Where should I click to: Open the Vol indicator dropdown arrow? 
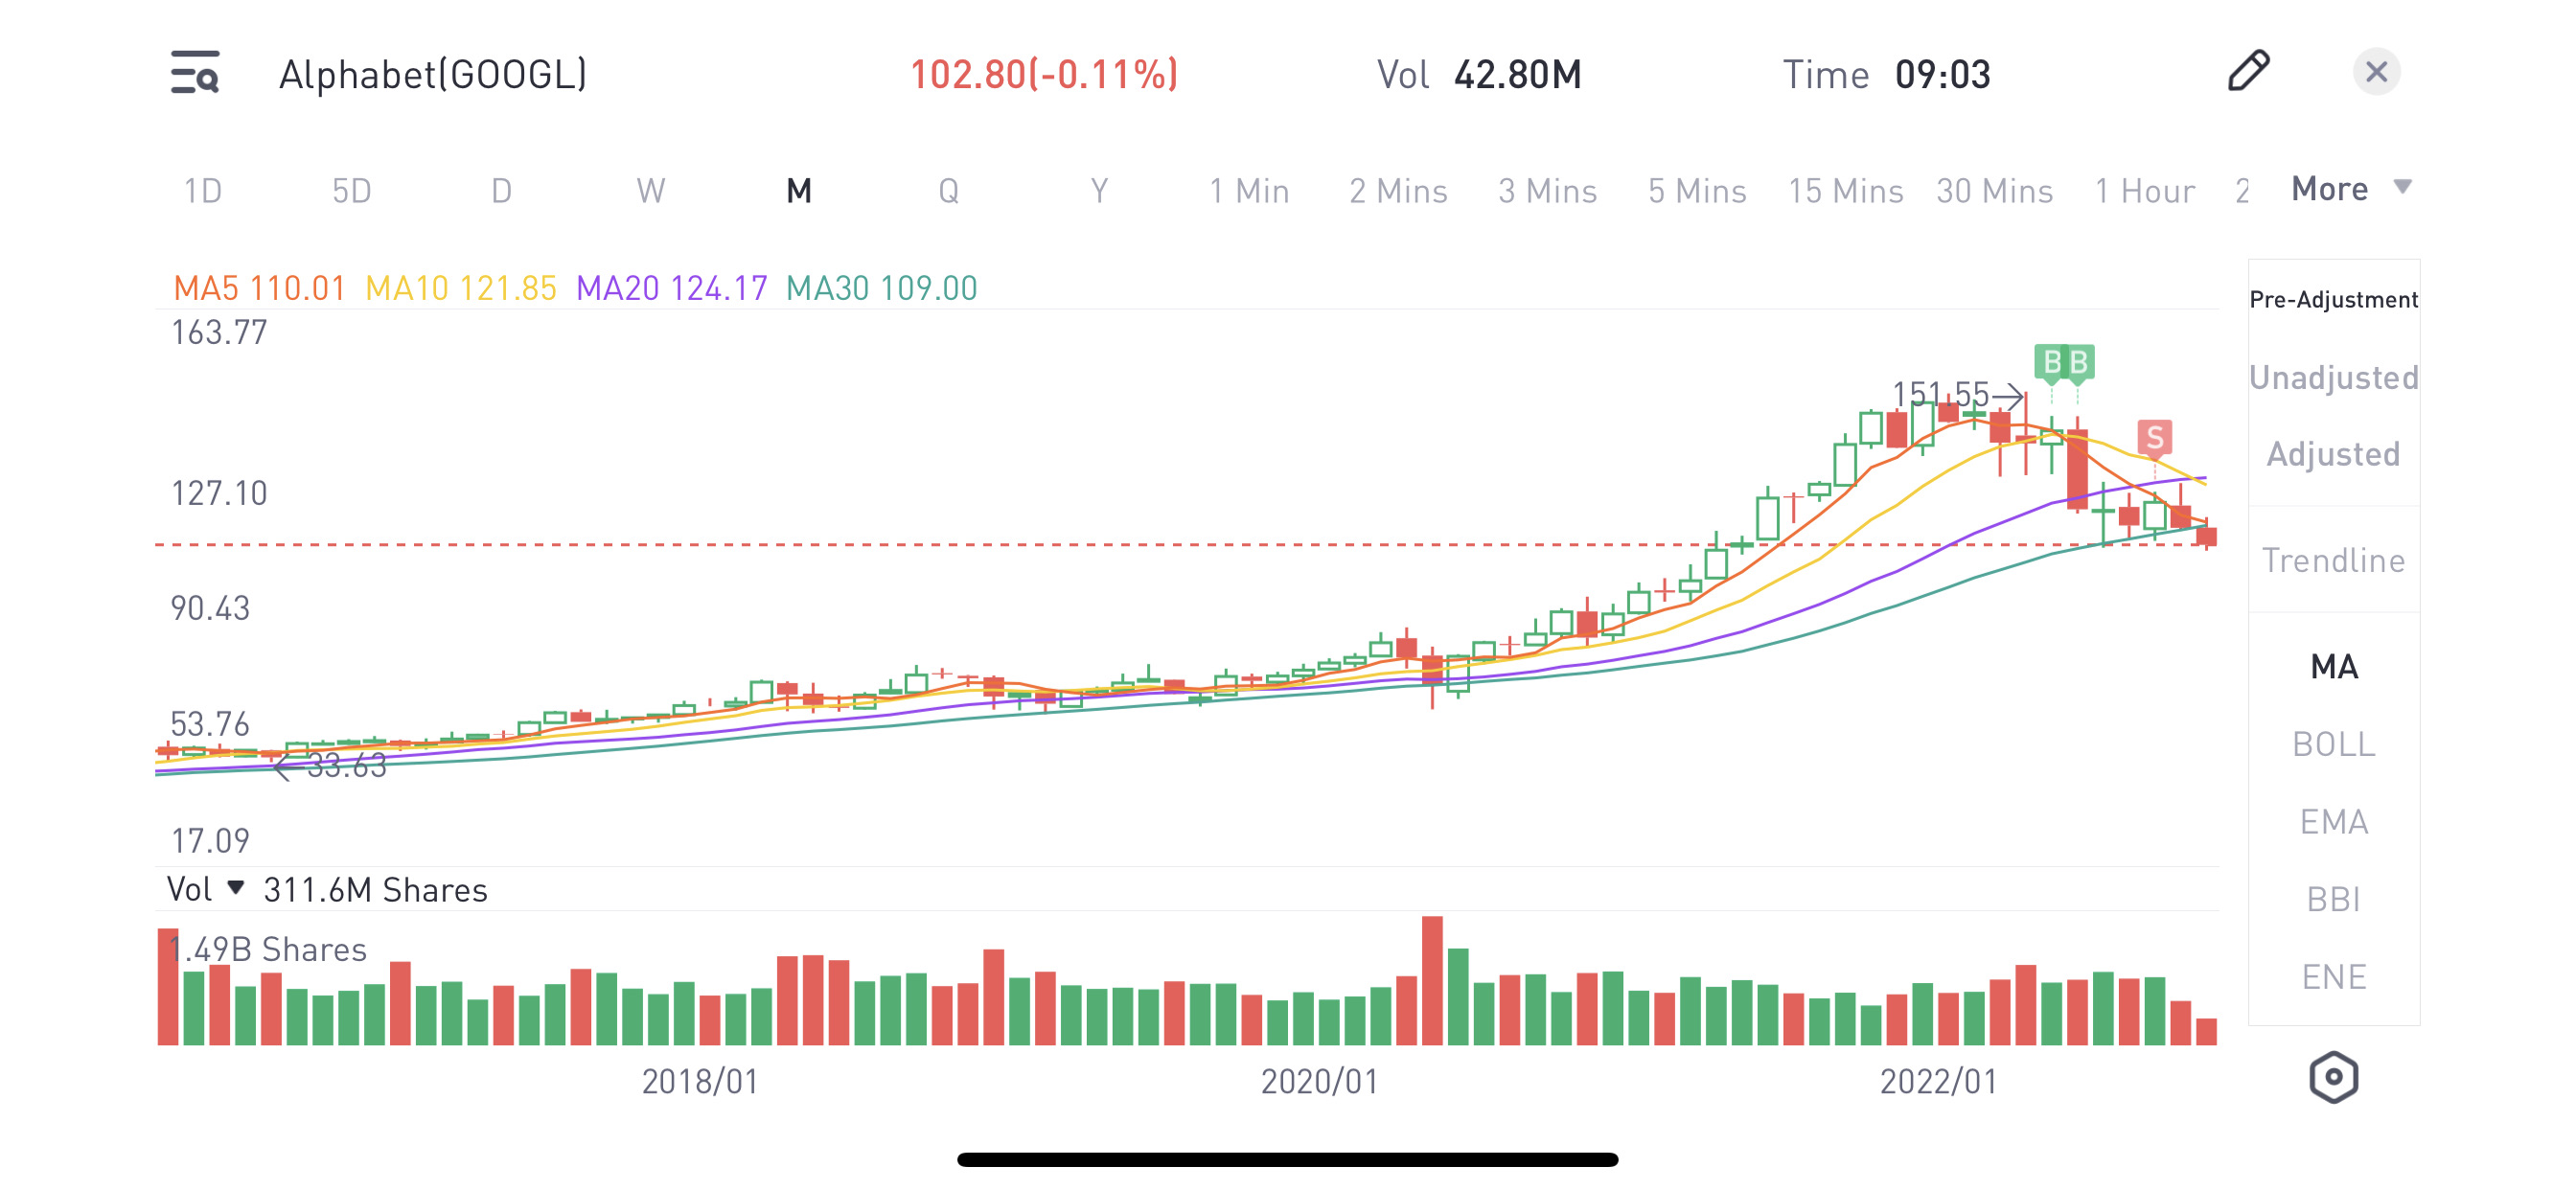pos(236,888)
